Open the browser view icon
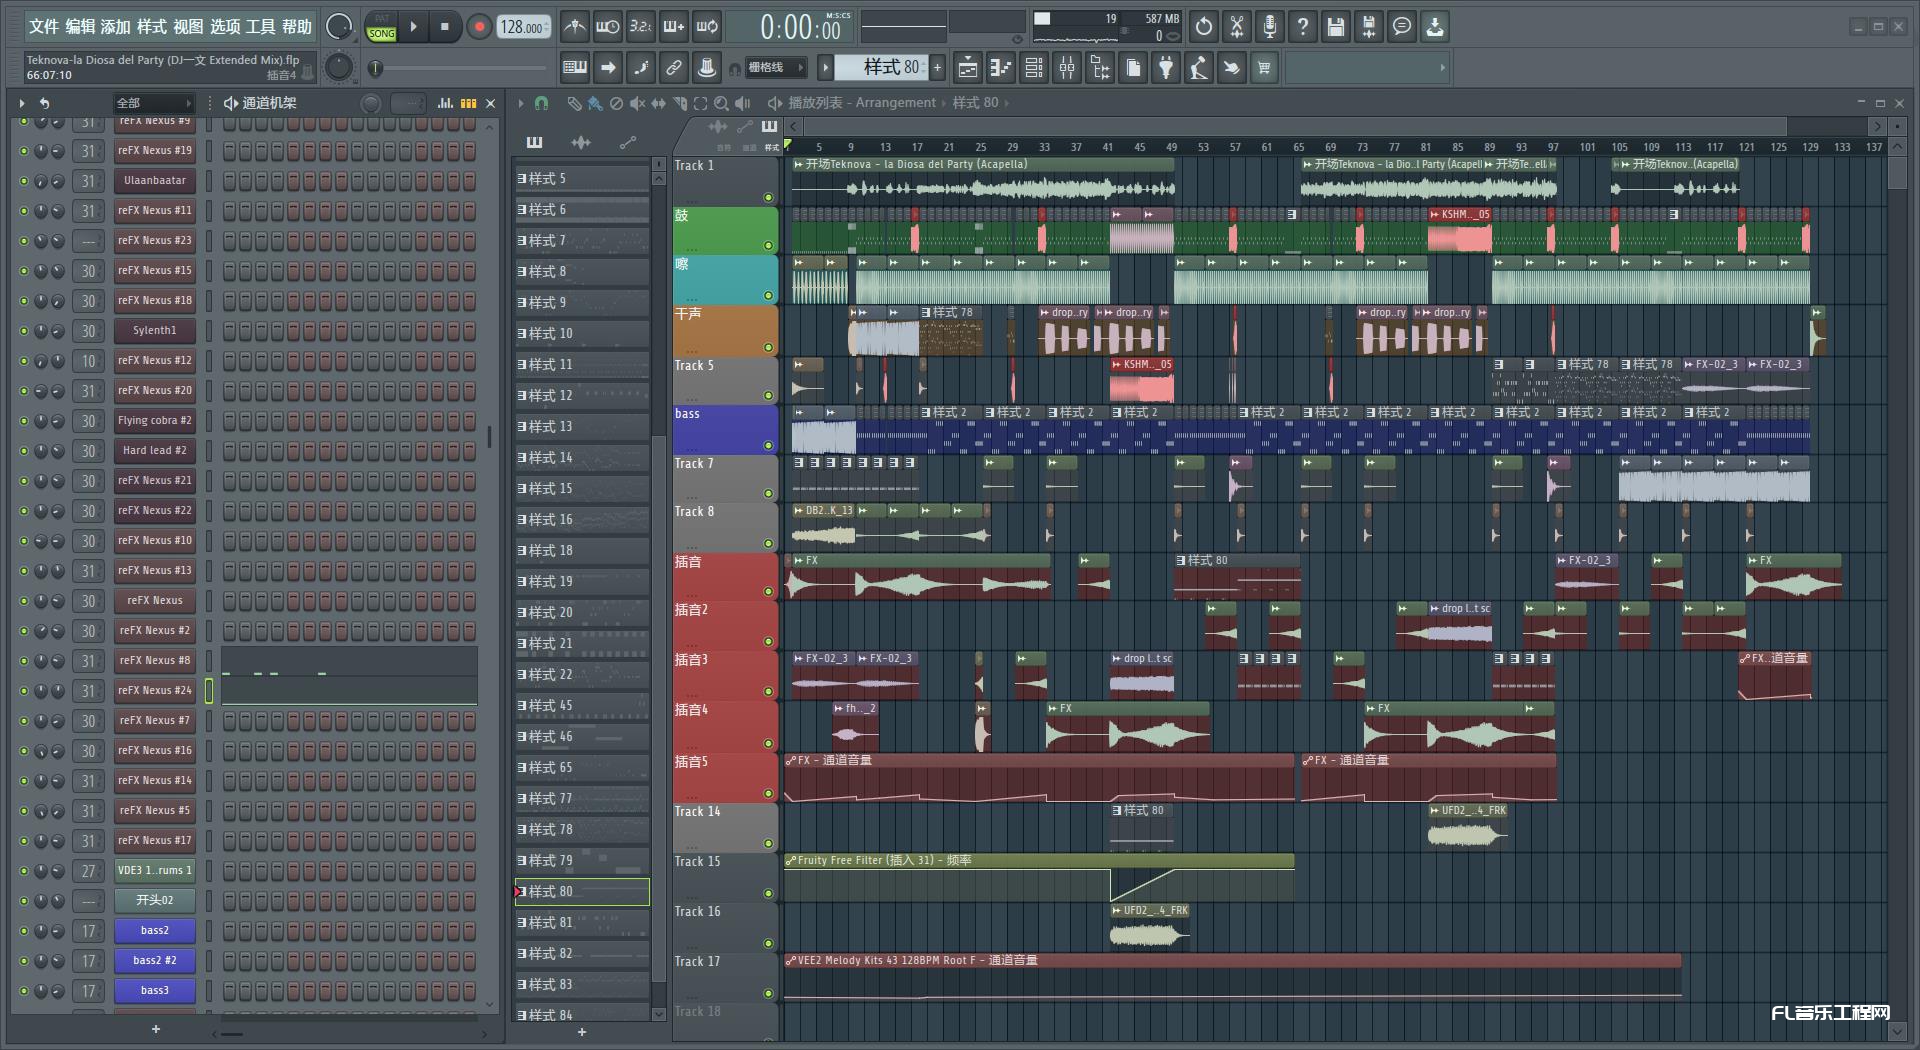This screenshot has height=1050, width=1920. 1100,68
